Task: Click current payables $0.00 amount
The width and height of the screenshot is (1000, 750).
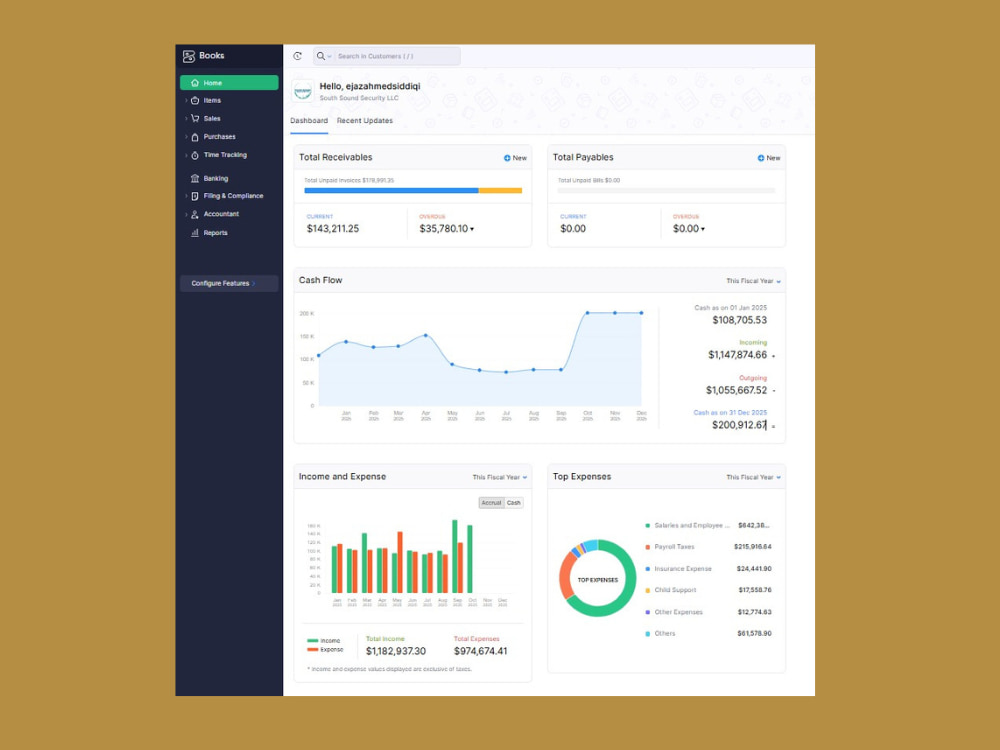Action: [x=573, y=229]
